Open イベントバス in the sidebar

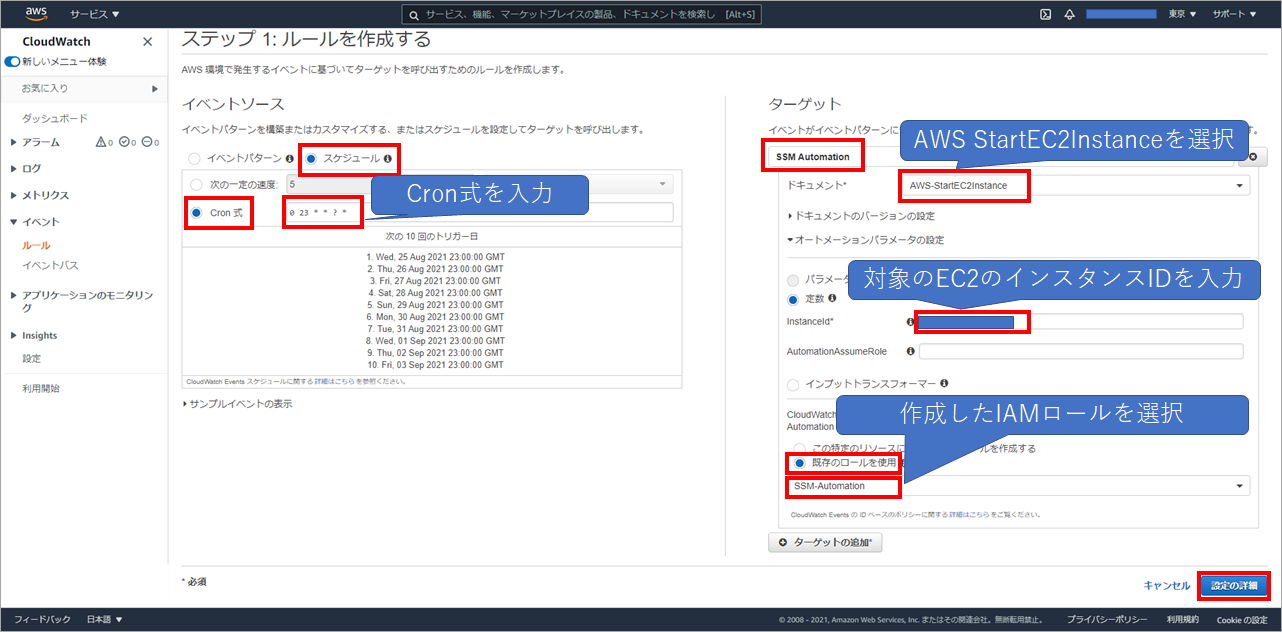pyautogui.click(x=50, y=265)
